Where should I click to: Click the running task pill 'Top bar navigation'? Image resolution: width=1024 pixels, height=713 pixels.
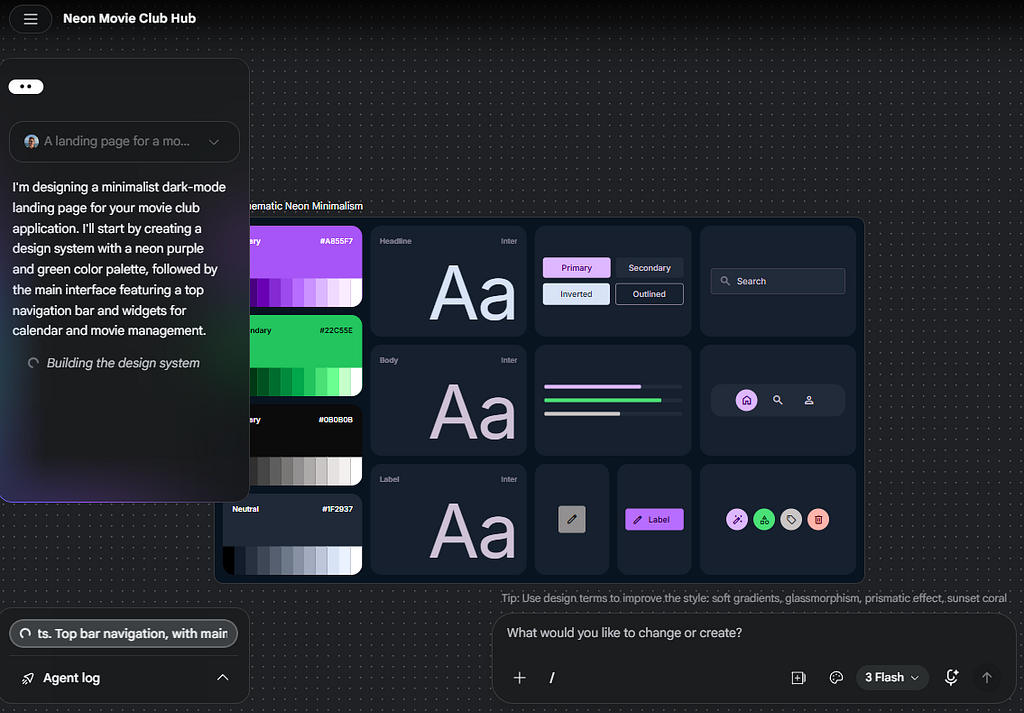click(x=123, y=633)
